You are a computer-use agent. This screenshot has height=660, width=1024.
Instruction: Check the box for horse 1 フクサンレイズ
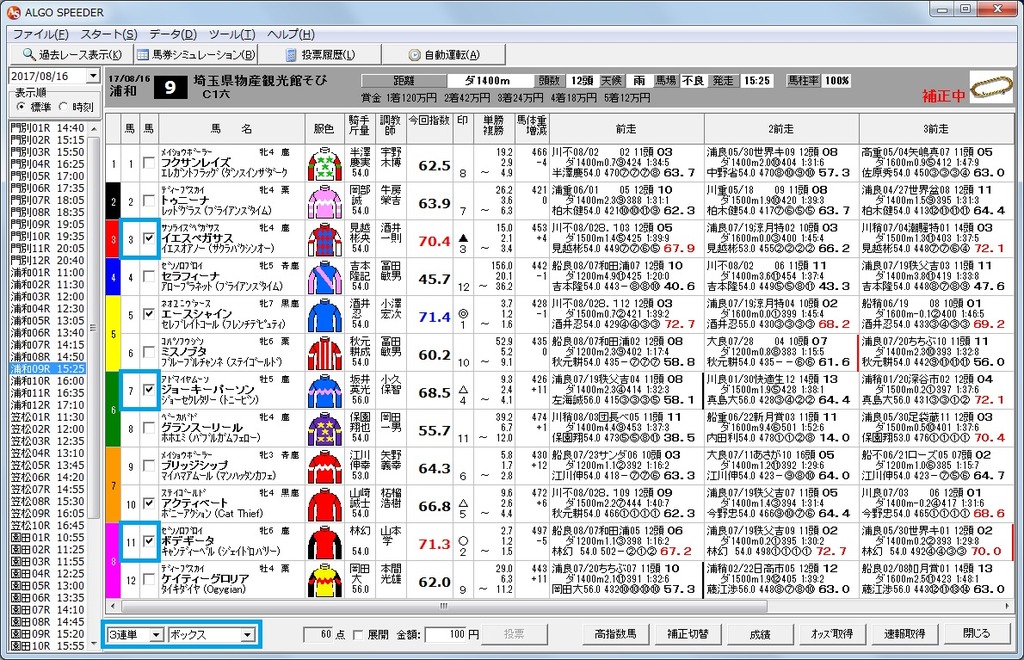[x=149, y=163]
